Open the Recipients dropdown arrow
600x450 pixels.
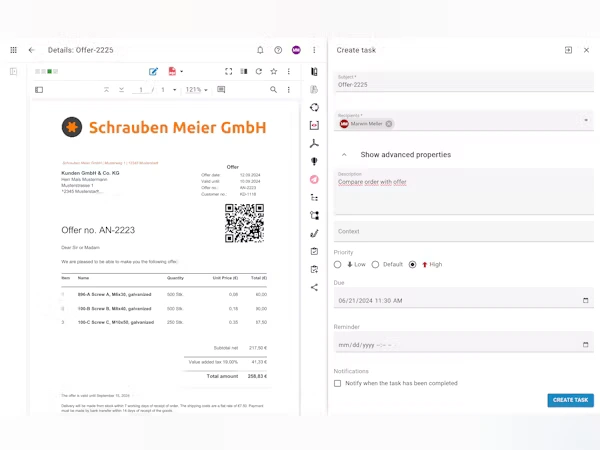tap(586, 121)
